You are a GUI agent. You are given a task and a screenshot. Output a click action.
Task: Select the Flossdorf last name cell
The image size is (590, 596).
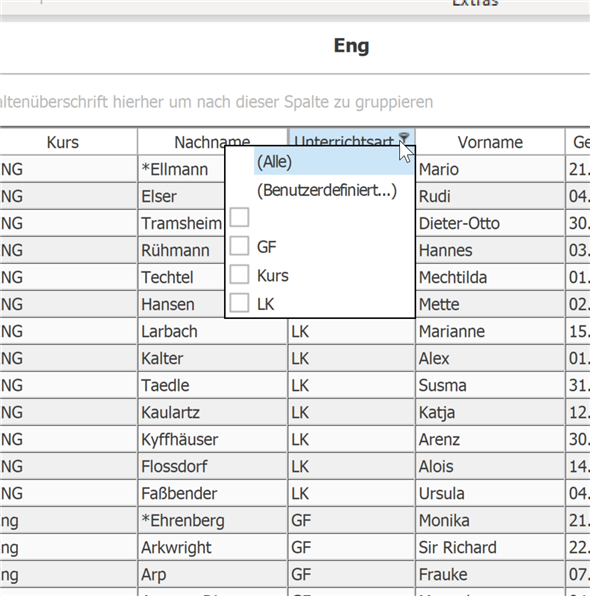coord(212,466)
